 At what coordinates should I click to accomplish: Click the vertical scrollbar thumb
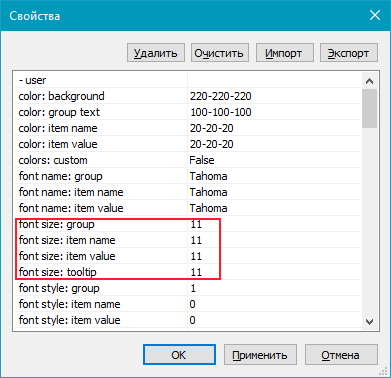click(369, 108)
